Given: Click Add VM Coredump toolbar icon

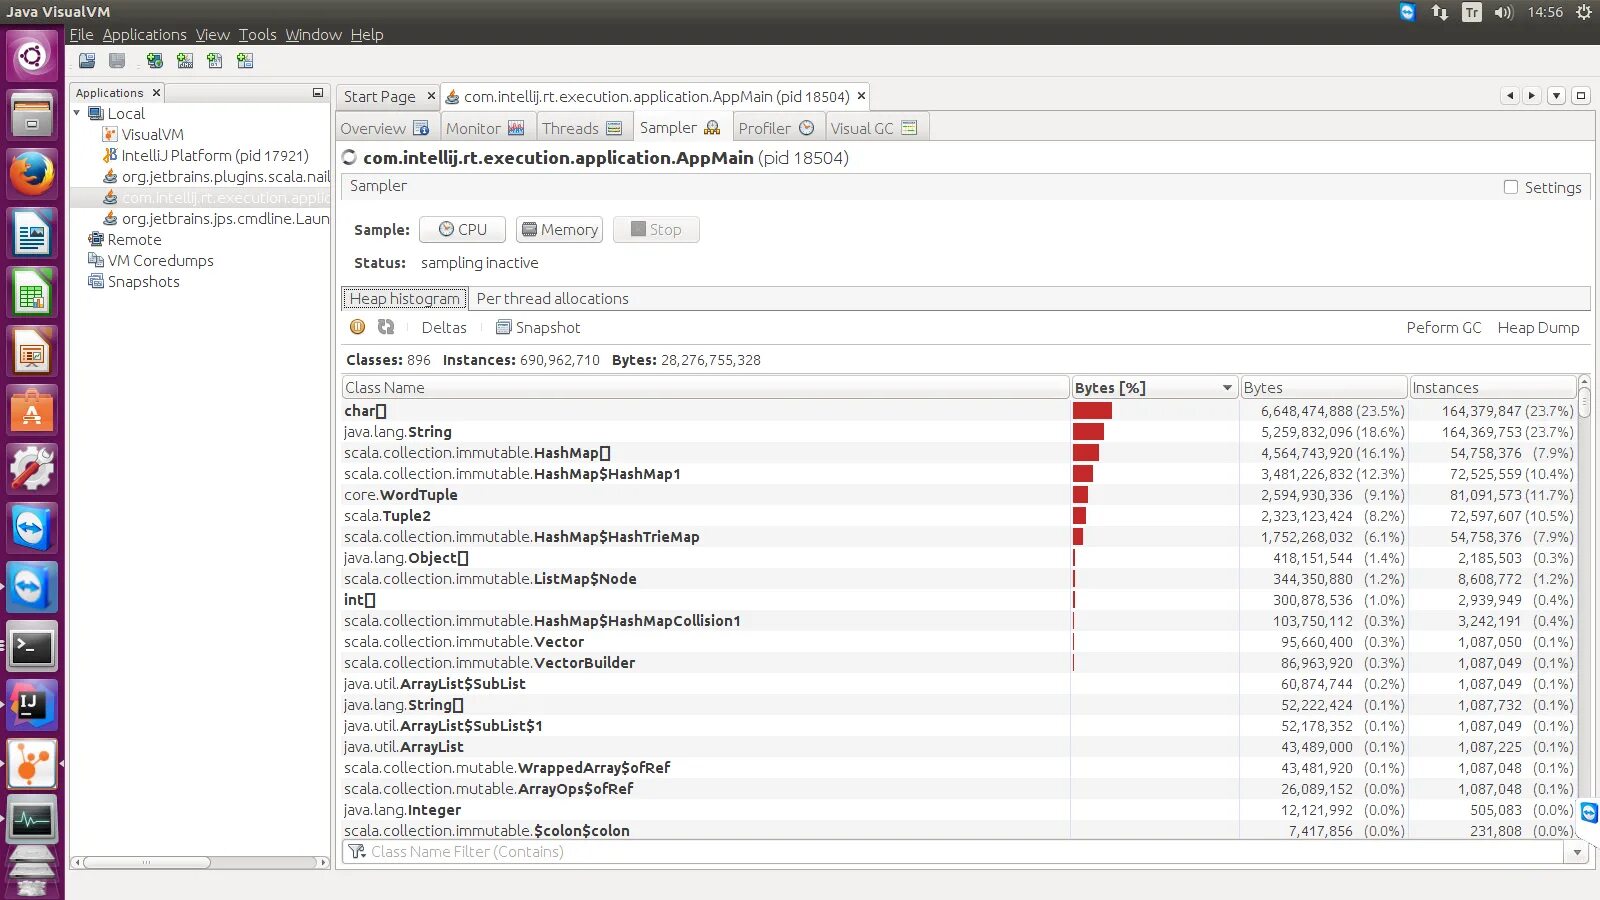Looking at the screenshot, I should [215, 61].
